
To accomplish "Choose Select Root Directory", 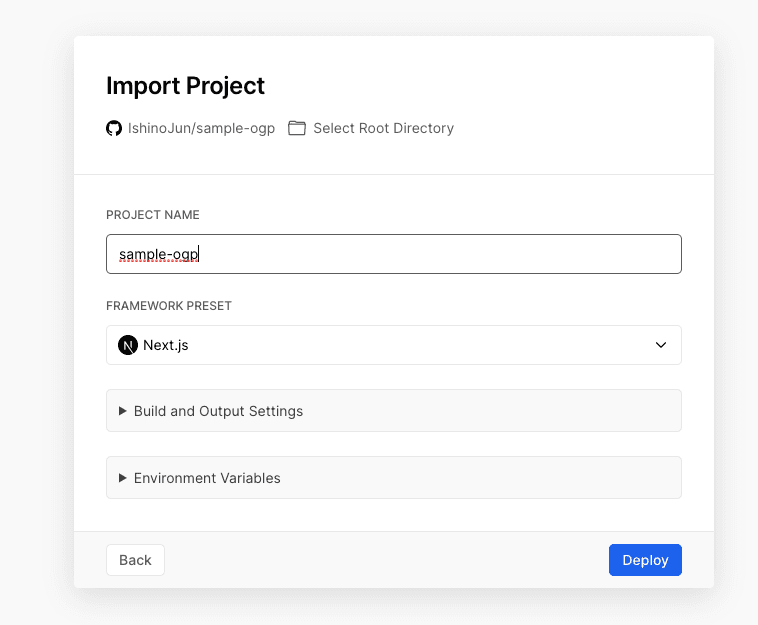I will (383, 128).
